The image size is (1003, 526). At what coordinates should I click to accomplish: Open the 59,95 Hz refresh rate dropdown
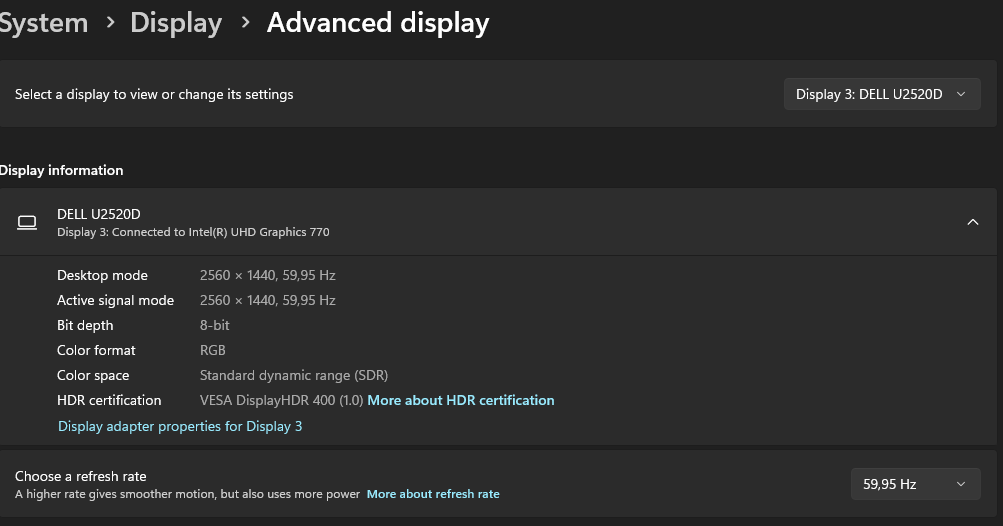[915, 484]
